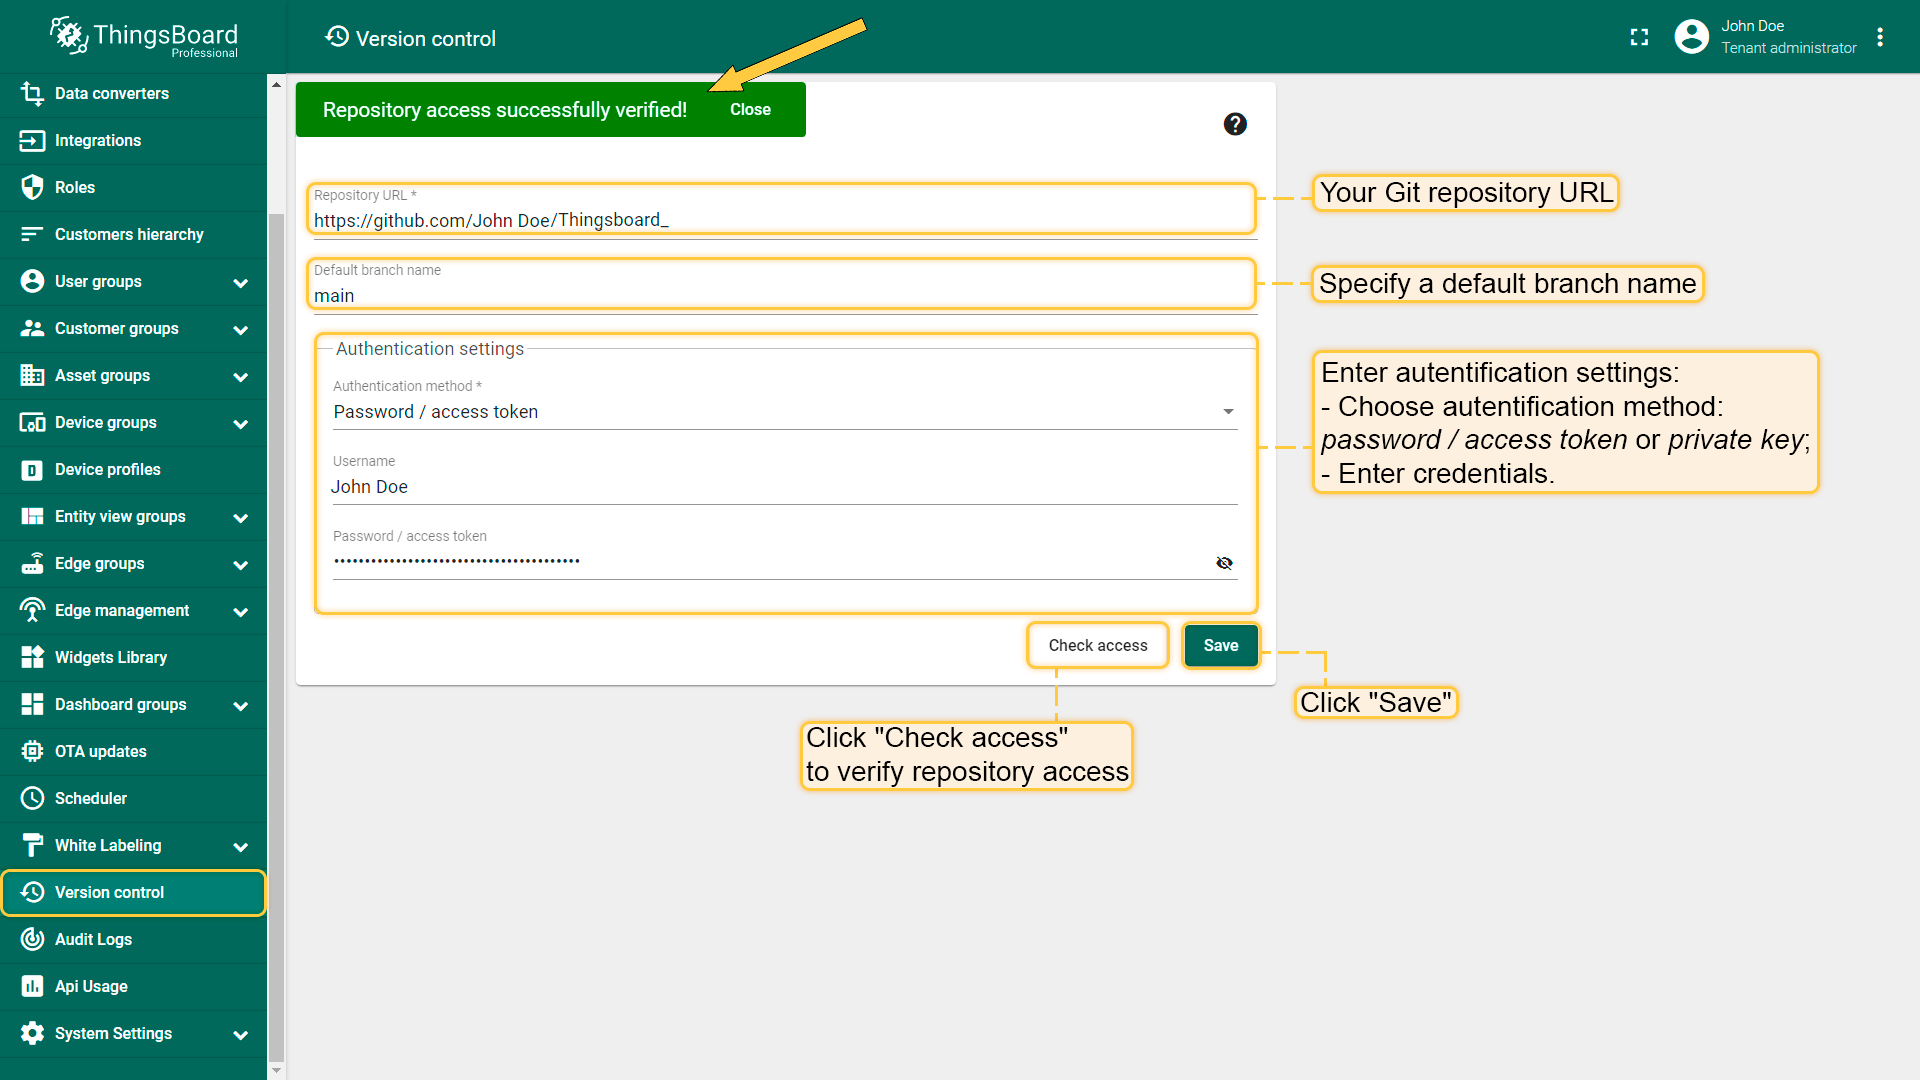Click the Integrations sidebar icon
1920x1080 pixels.
click(x=32, y=140)
